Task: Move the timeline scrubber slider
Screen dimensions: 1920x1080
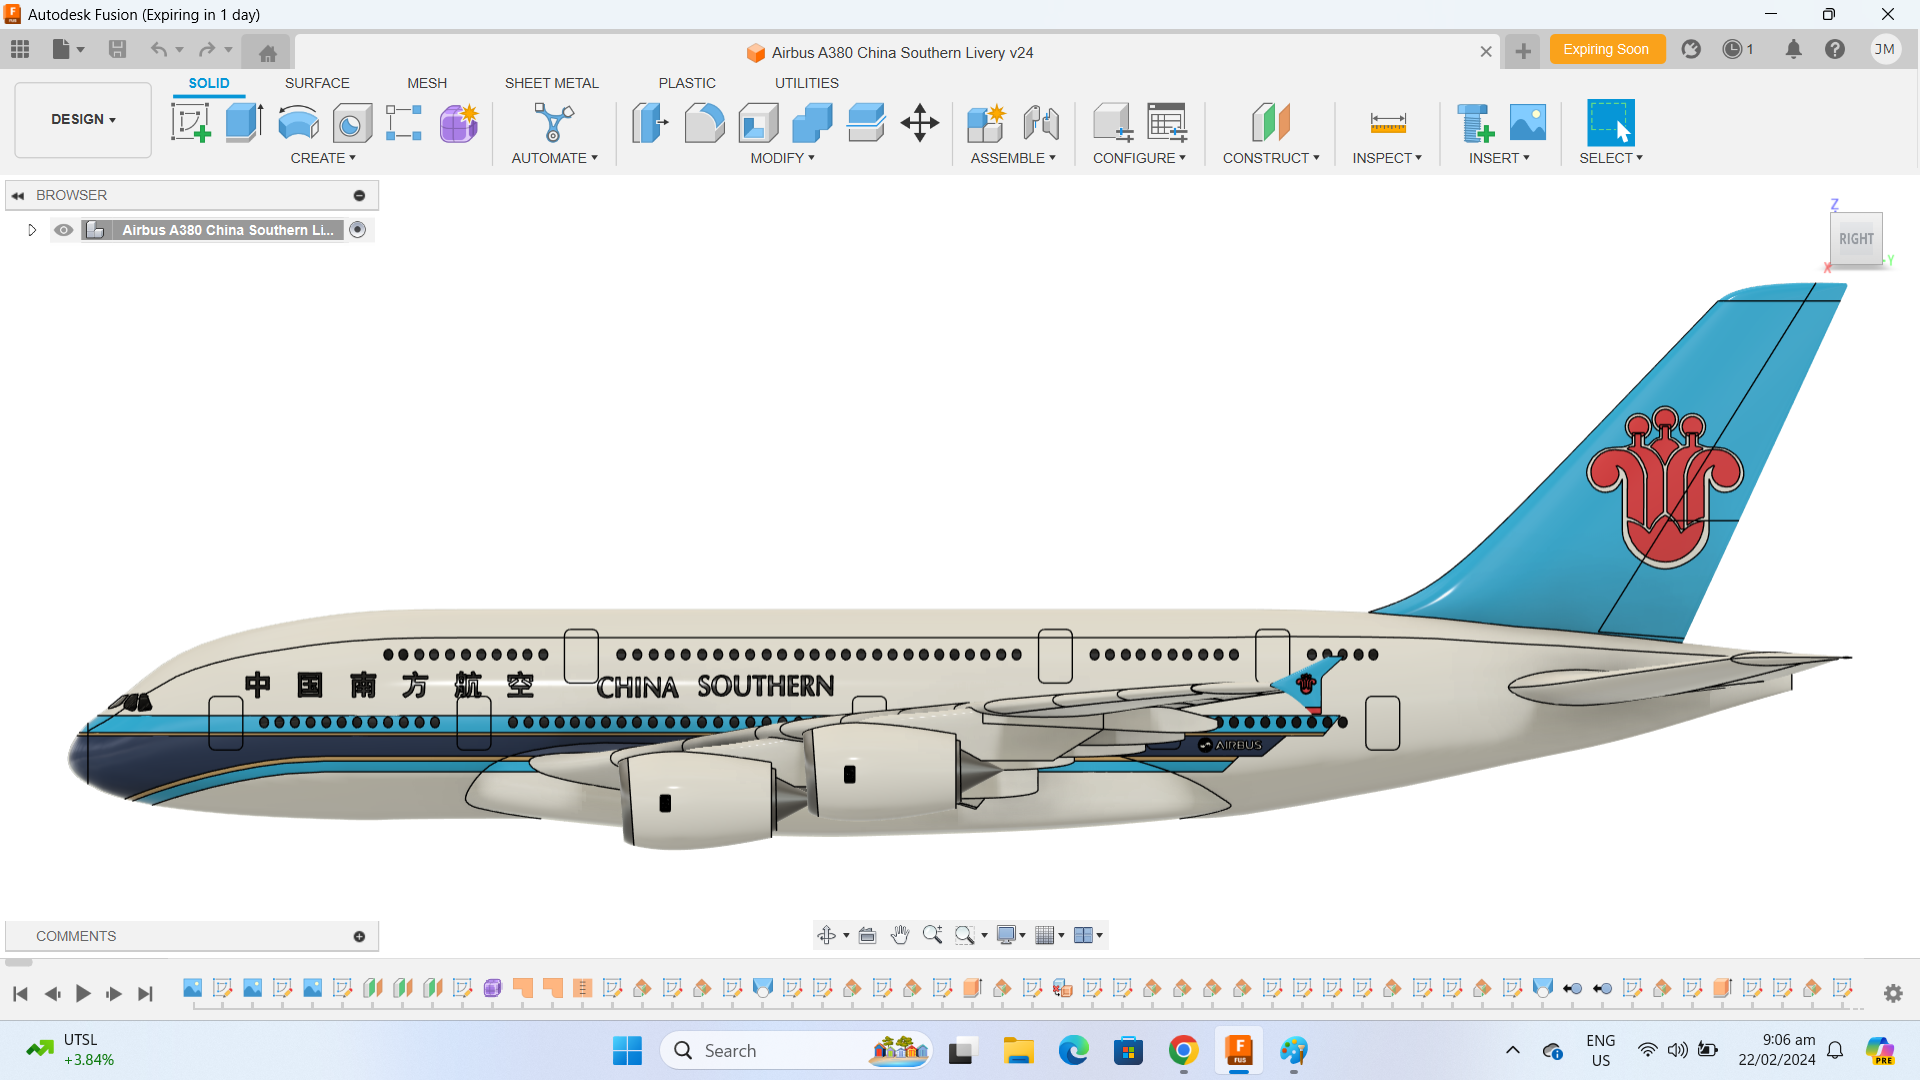Action: click(18, 962)
